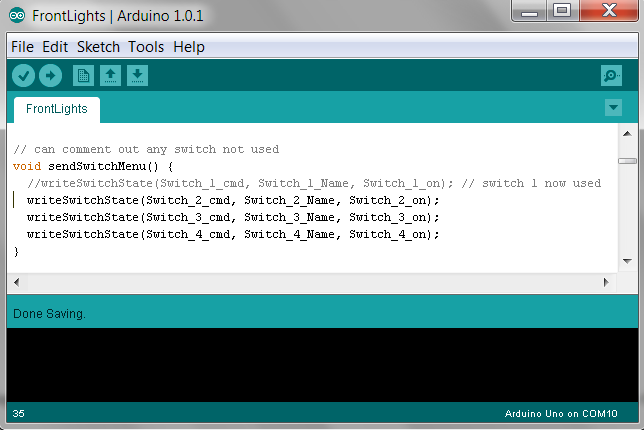This screenshot has width=644, height=430.
Task: Click 'Arduino Uno on COM10' board label
Action: pos(561,414)
